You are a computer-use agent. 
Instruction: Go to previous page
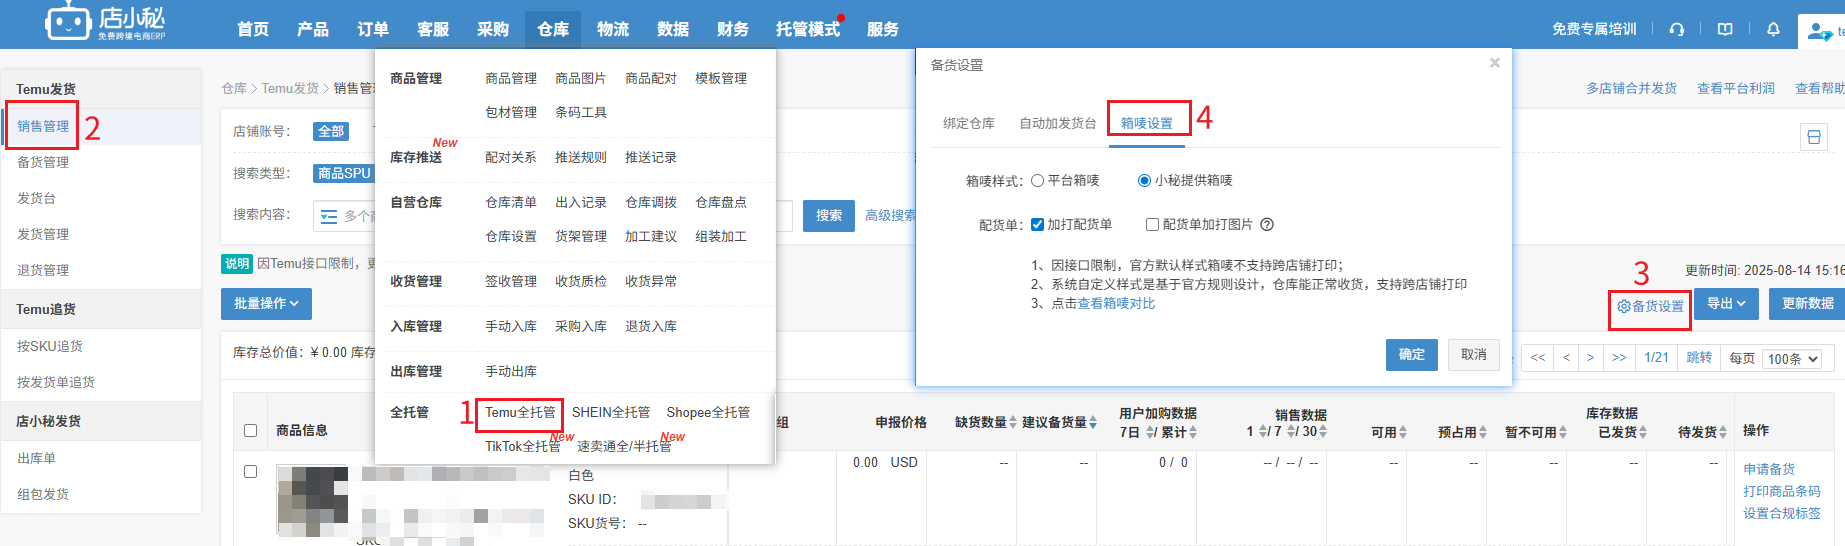(x=1566, y=358)
